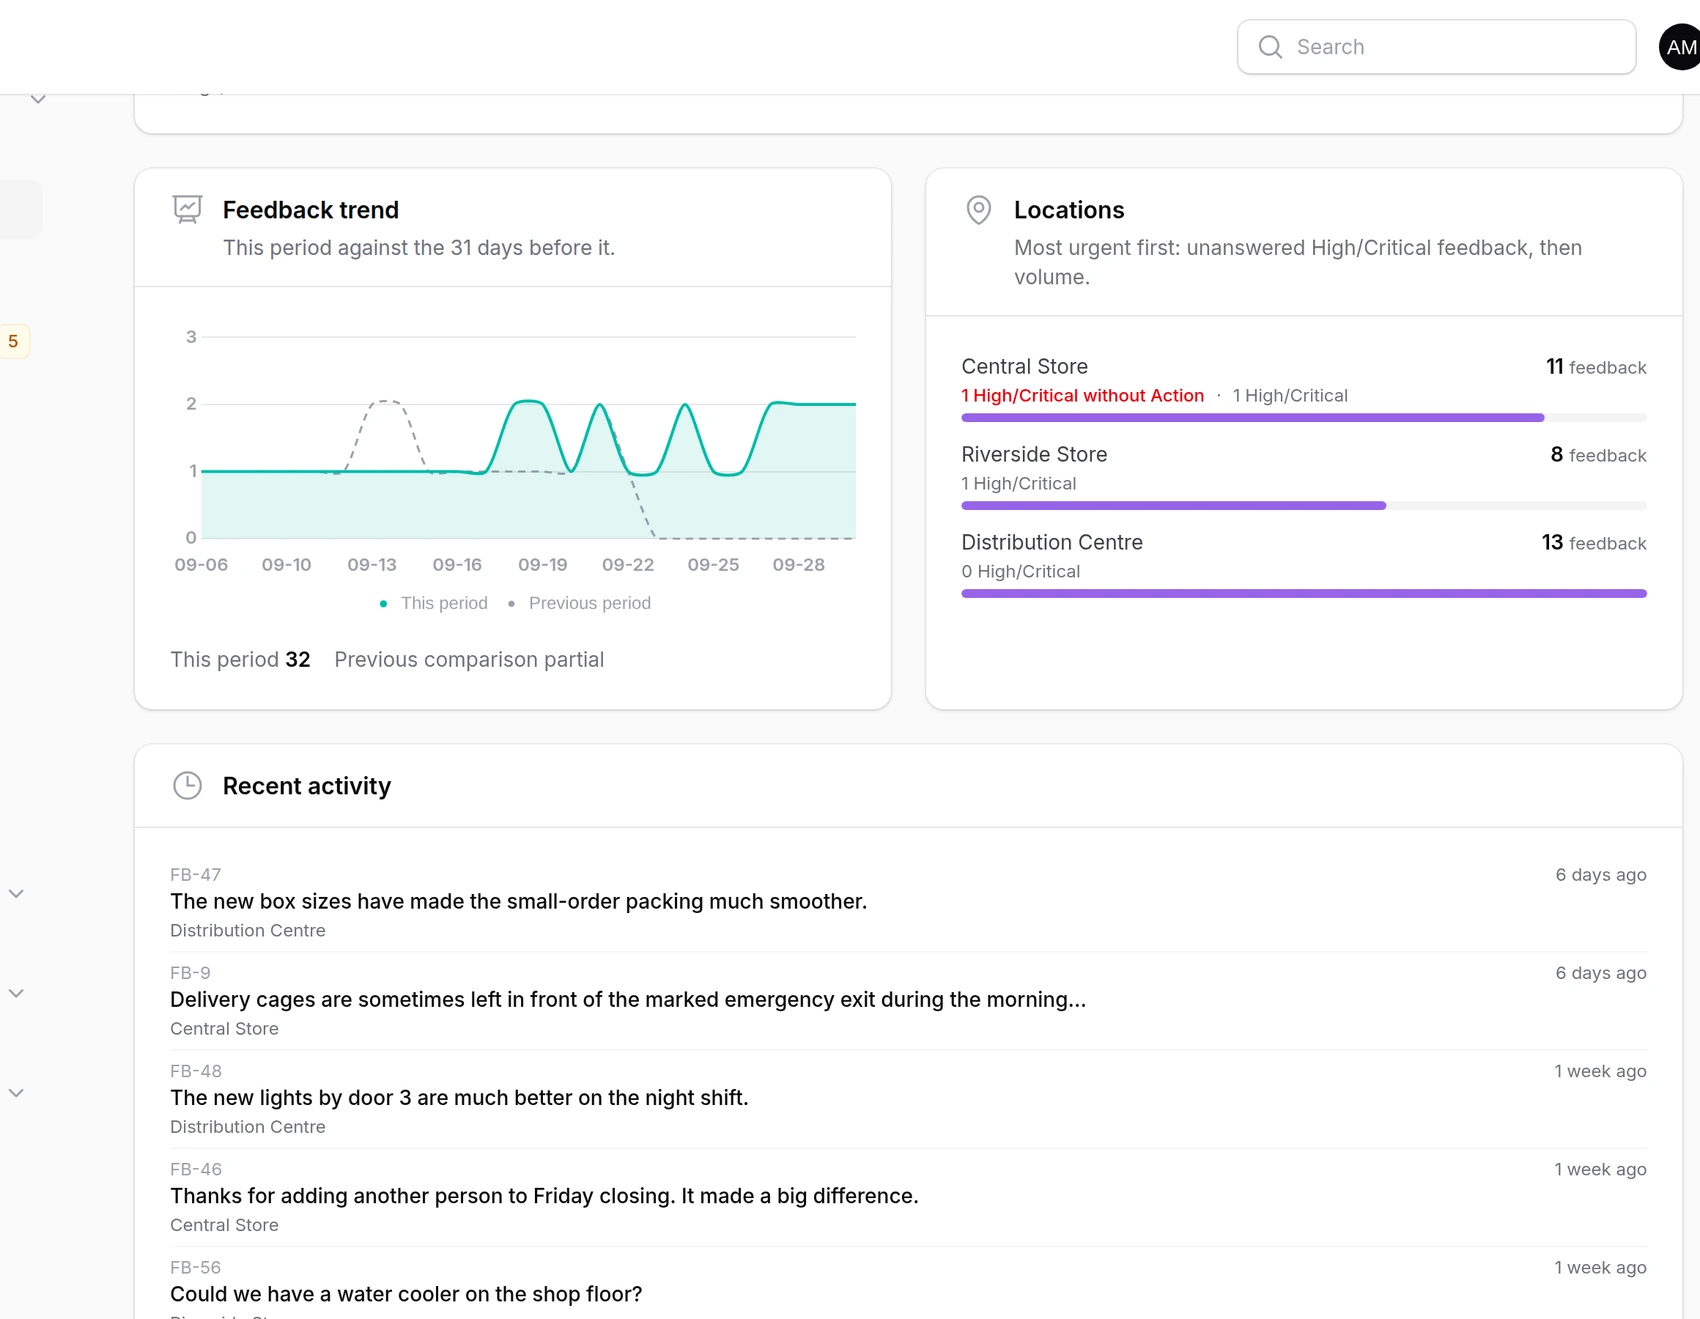Screen dimensions: 1700x1319
Task: Open Riverside Store location row
Action: coord(1304,476)
